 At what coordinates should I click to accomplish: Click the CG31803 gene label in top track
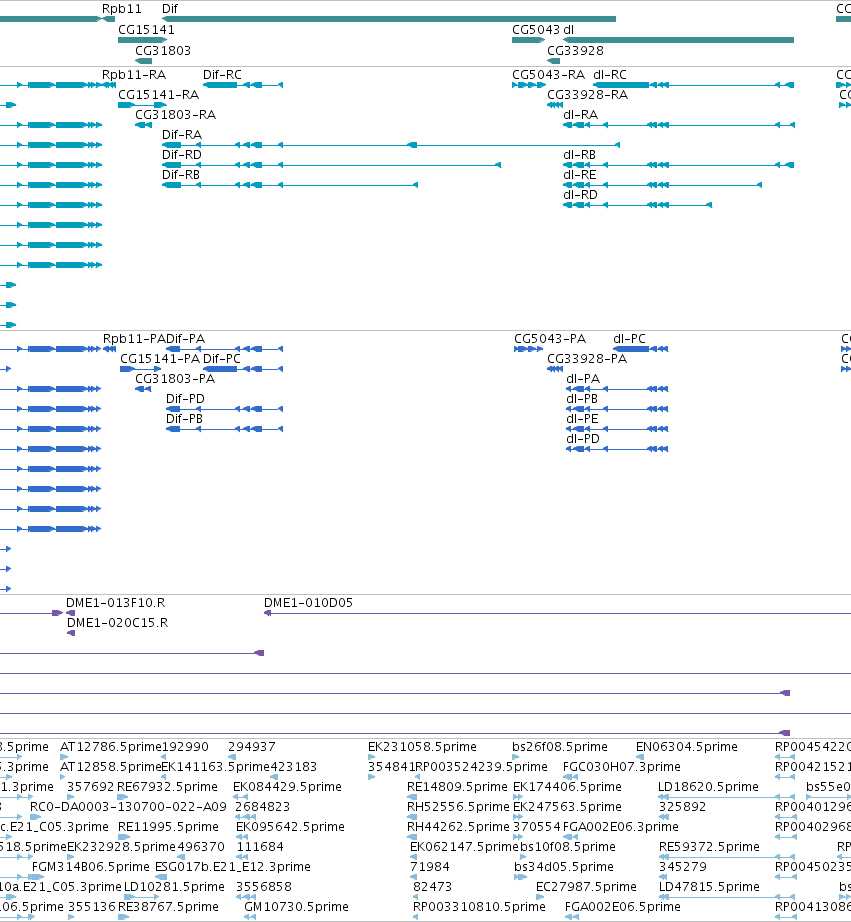tap(163, 51)
